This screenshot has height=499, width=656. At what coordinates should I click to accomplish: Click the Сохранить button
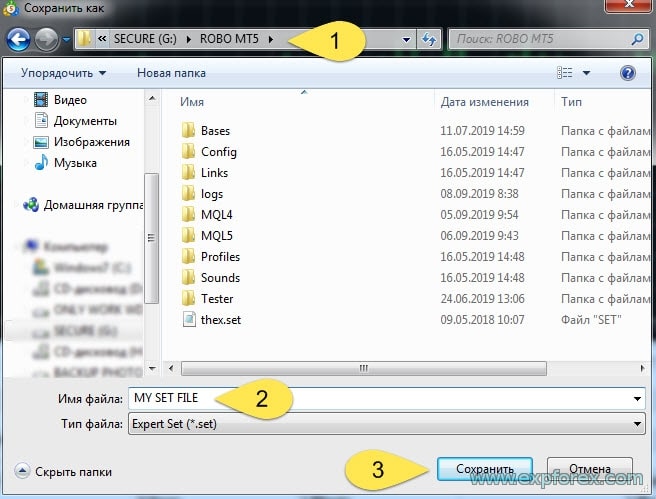click(x=485, y=469)
